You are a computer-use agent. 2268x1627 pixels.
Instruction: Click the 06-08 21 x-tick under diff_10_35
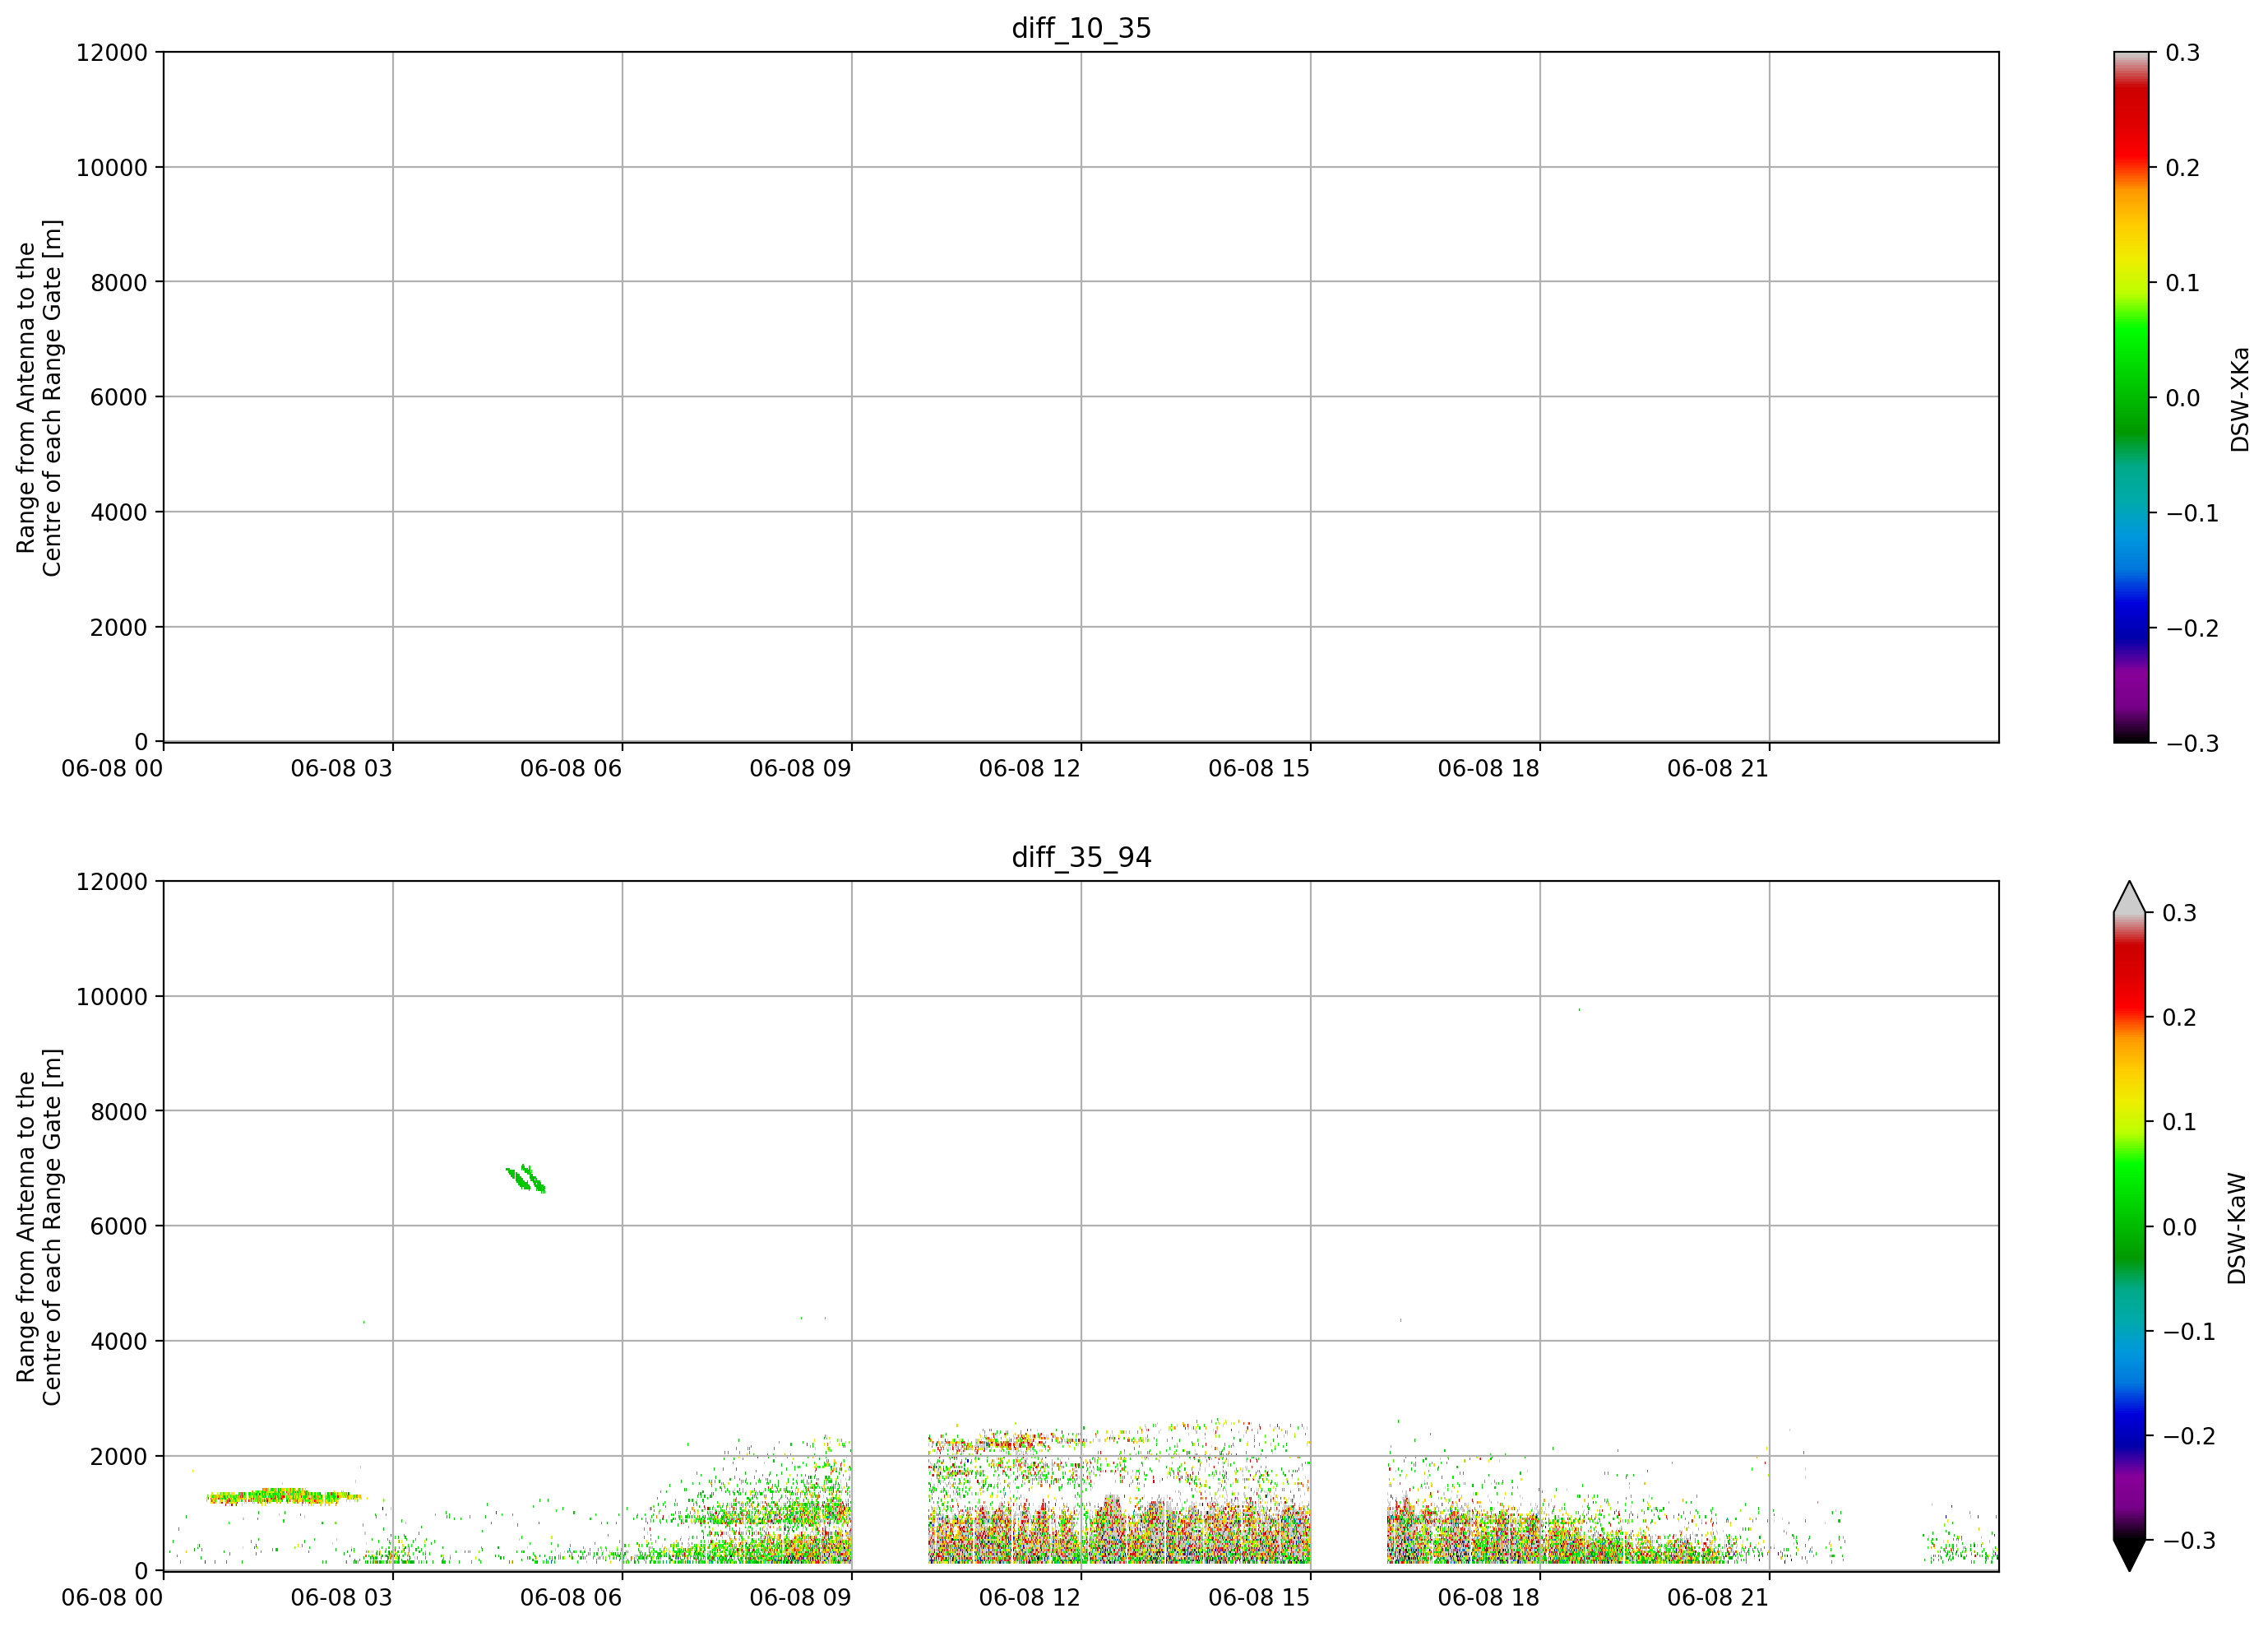(1718, 768)
